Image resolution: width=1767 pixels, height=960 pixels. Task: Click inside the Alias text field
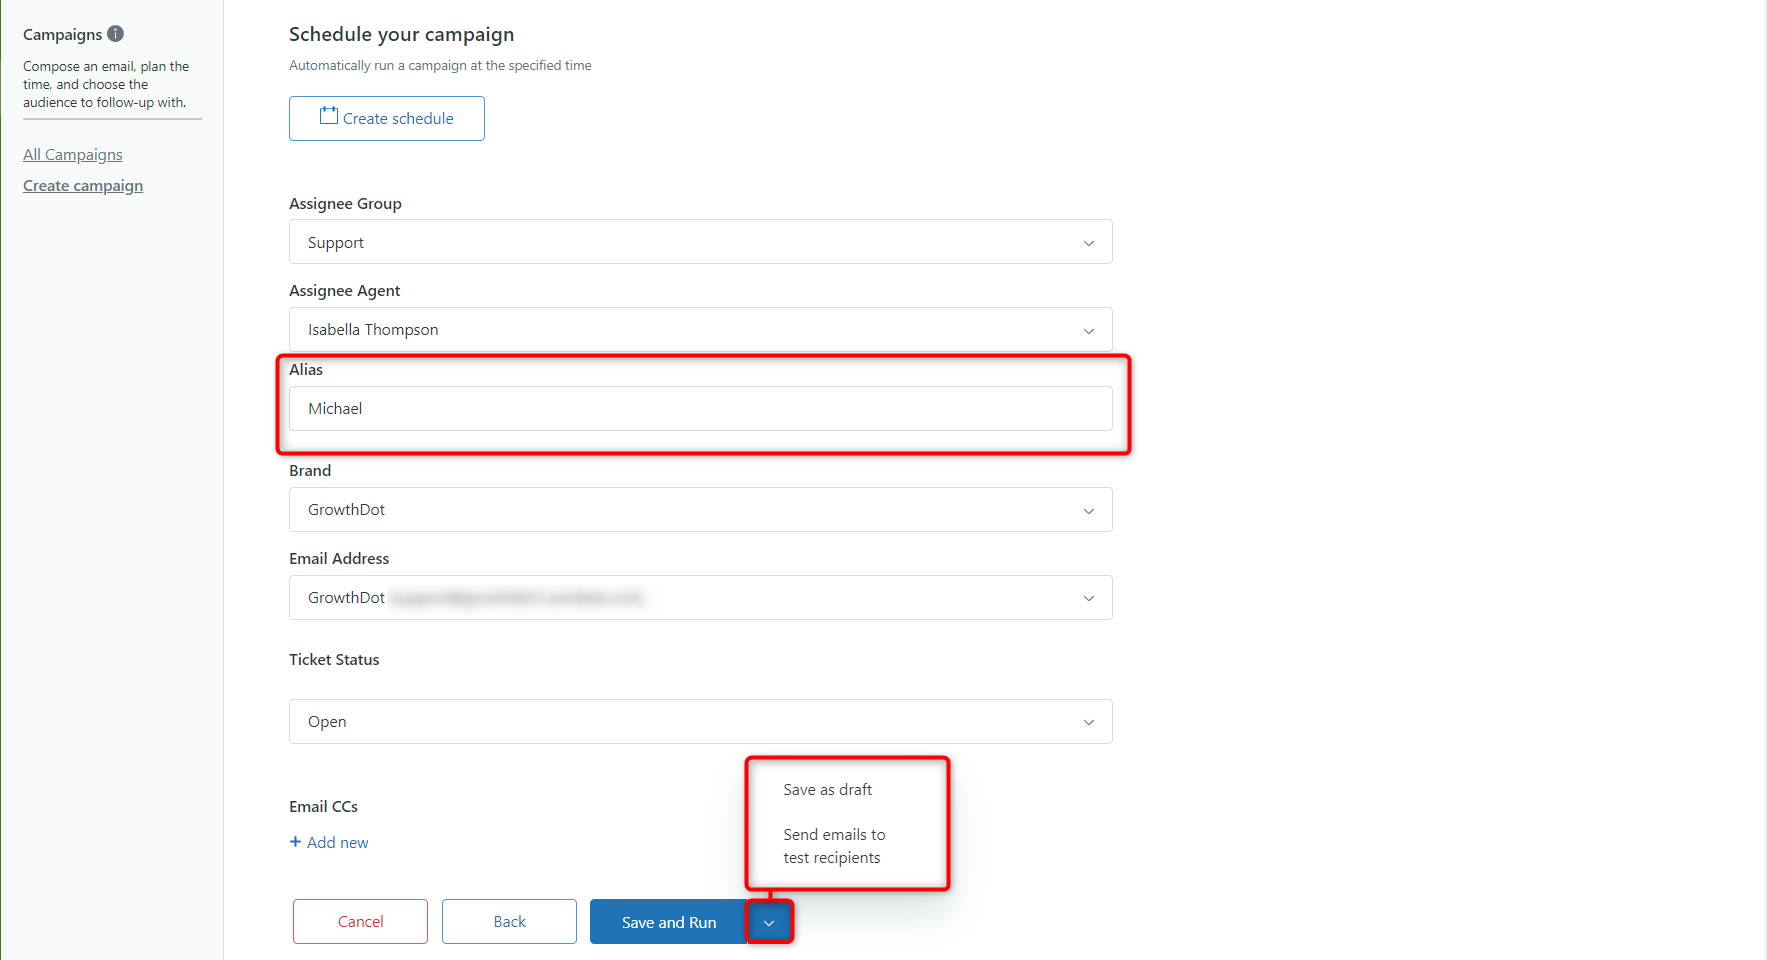(x=700, y=408)
